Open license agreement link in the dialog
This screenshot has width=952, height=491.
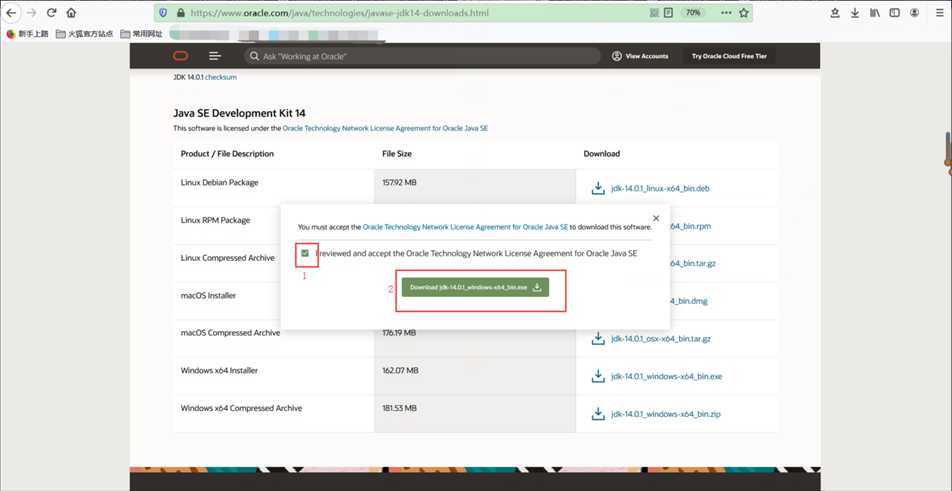[x=465, y=227]
